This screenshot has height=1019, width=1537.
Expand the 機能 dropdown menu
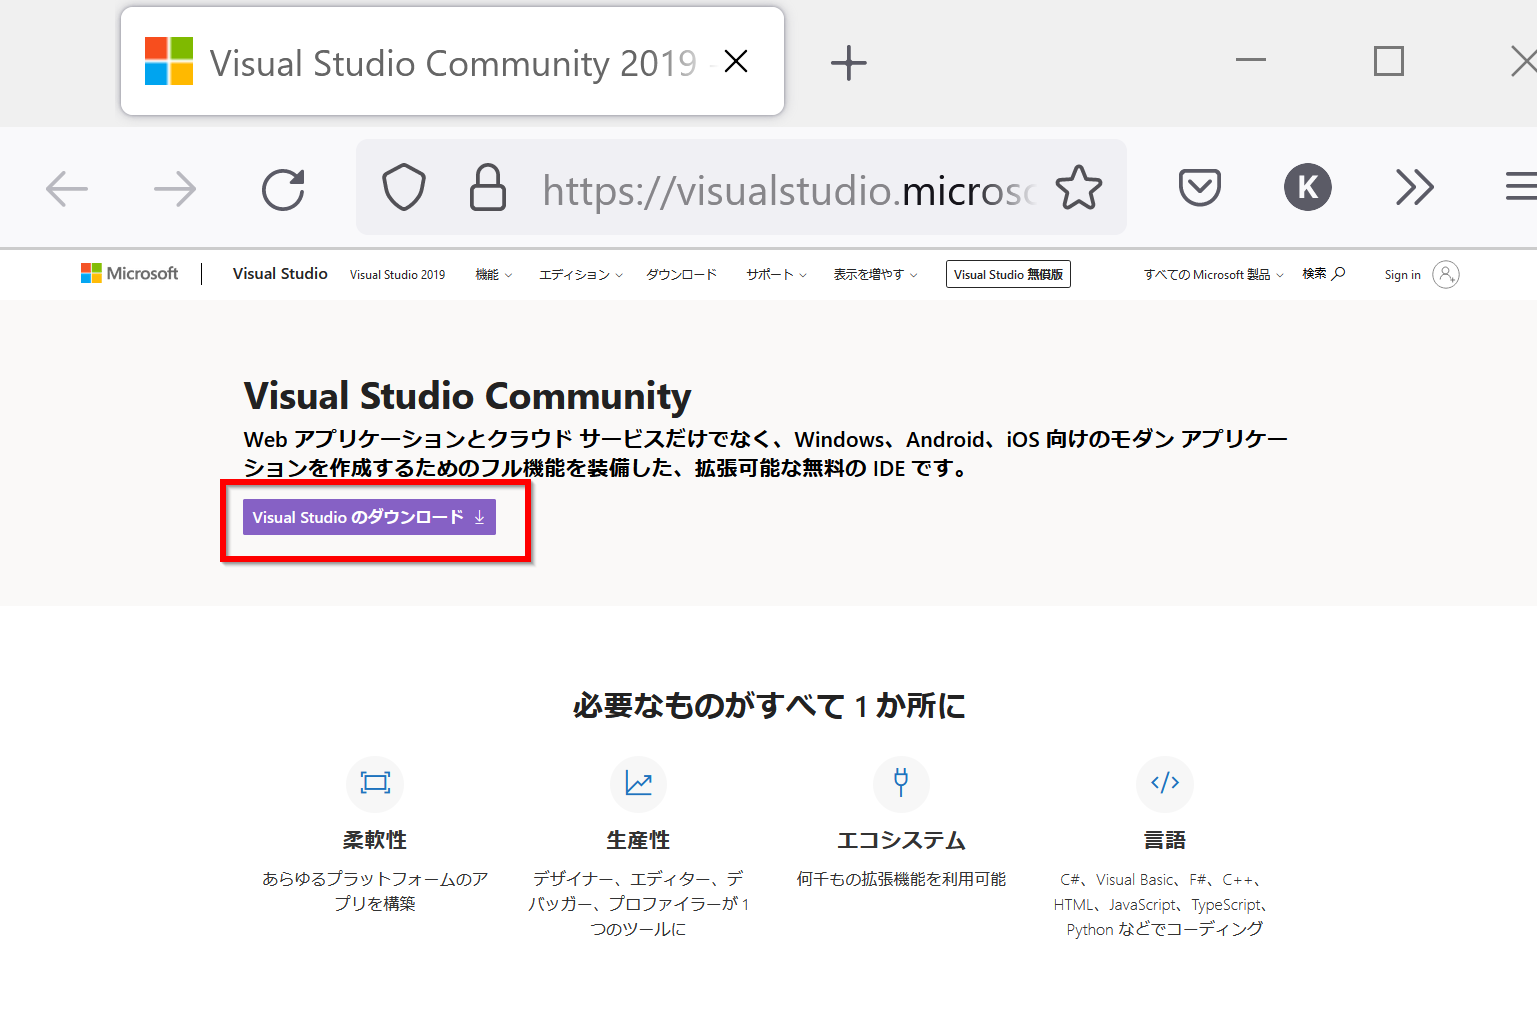pos(494,275)
